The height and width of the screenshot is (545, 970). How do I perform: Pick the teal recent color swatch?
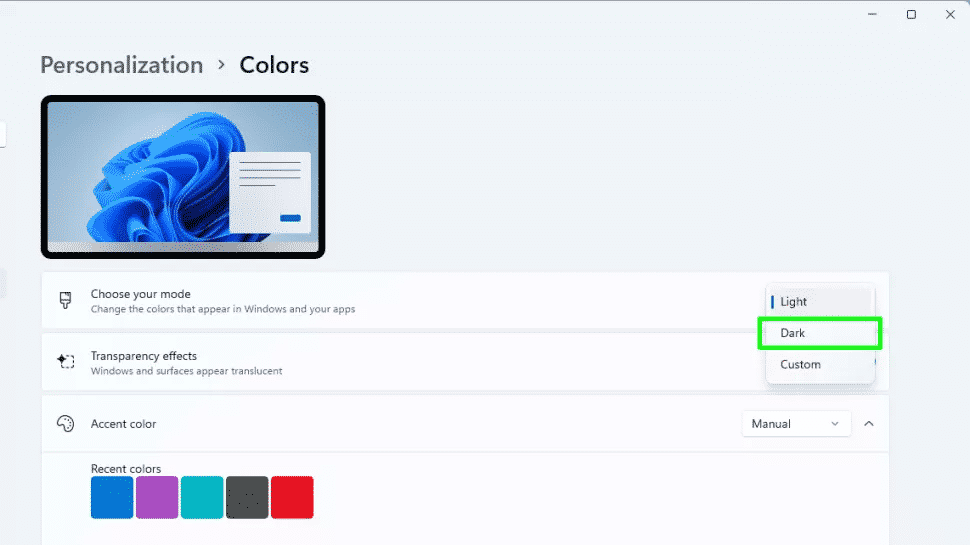(x=202, y=497)
